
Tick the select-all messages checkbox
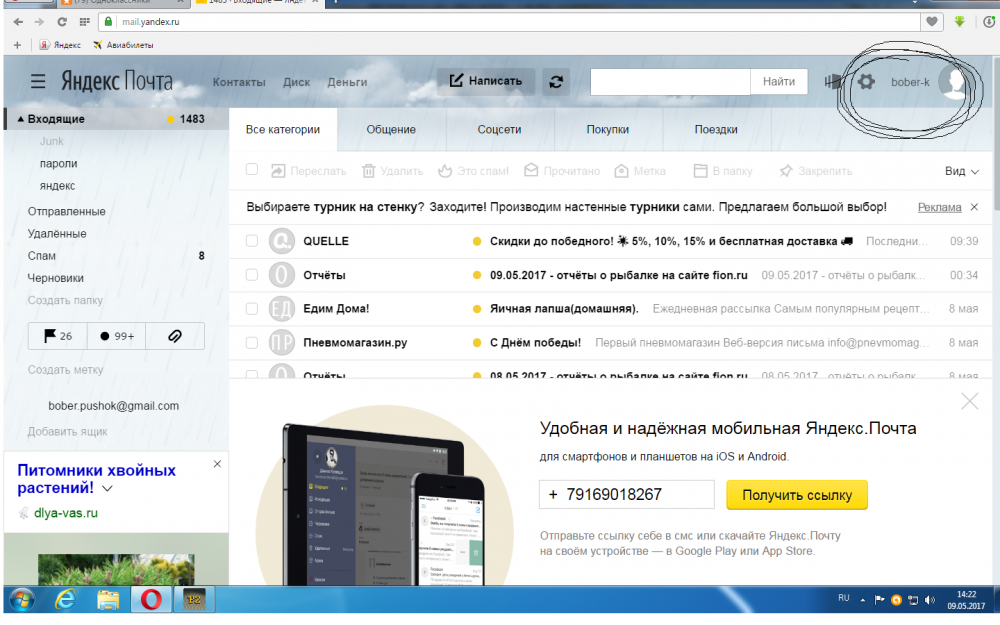pyautogui.click(x=252, y=170)
